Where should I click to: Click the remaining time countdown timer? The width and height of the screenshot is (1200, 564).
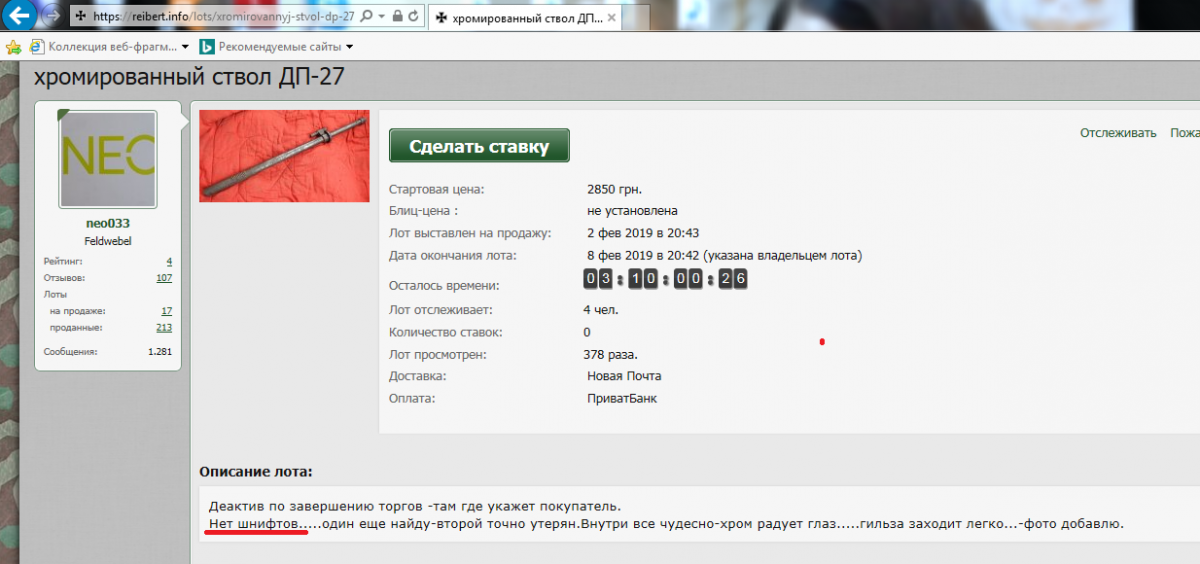[x=665, y=279]
